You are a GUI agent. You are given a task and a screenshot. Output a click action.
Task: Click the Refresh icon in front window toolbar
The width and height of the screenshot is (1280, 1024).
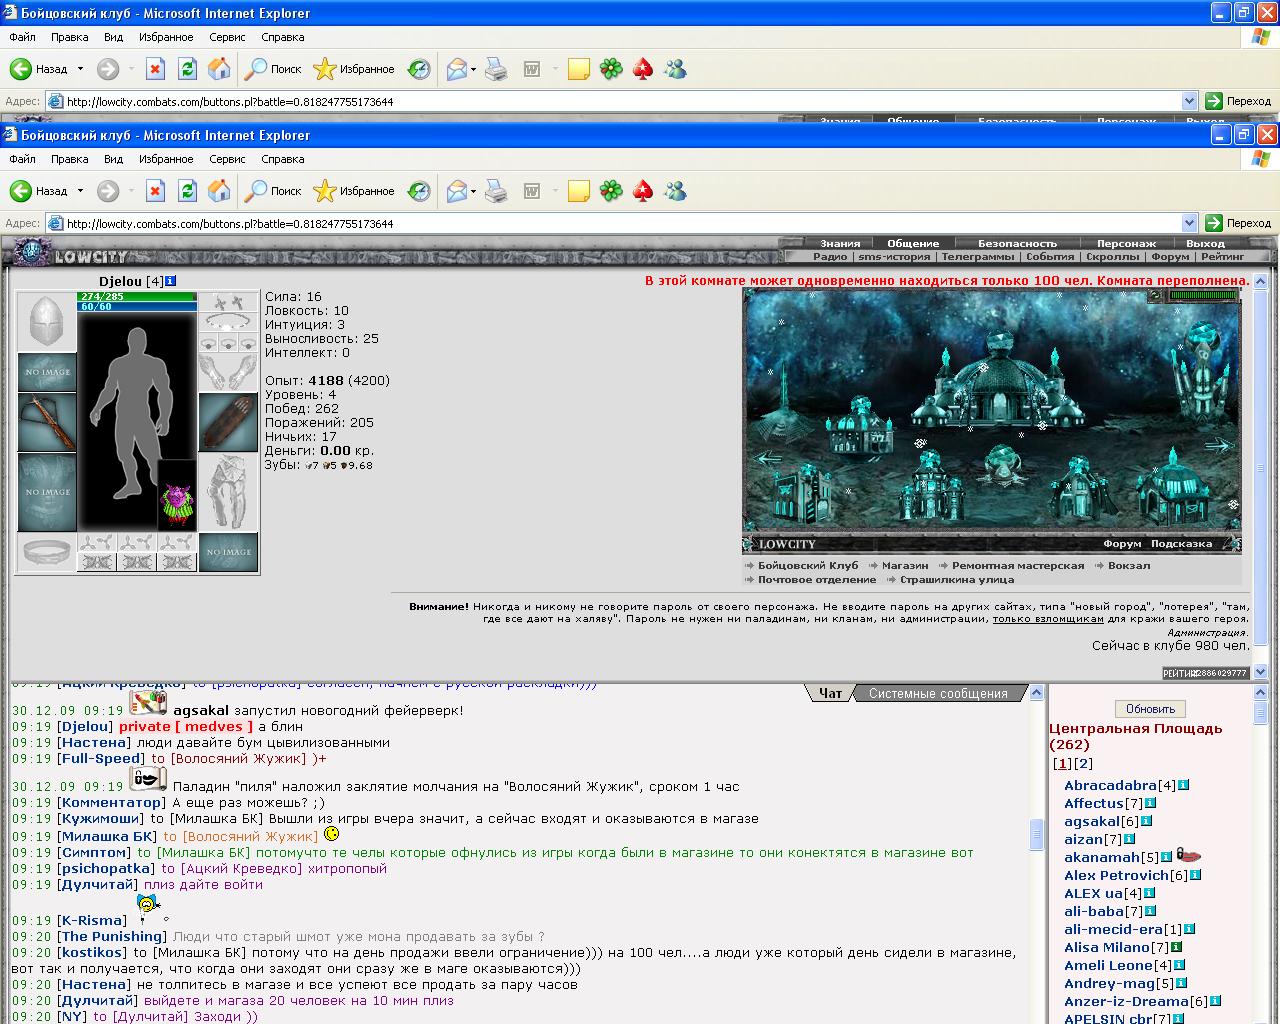187,191
